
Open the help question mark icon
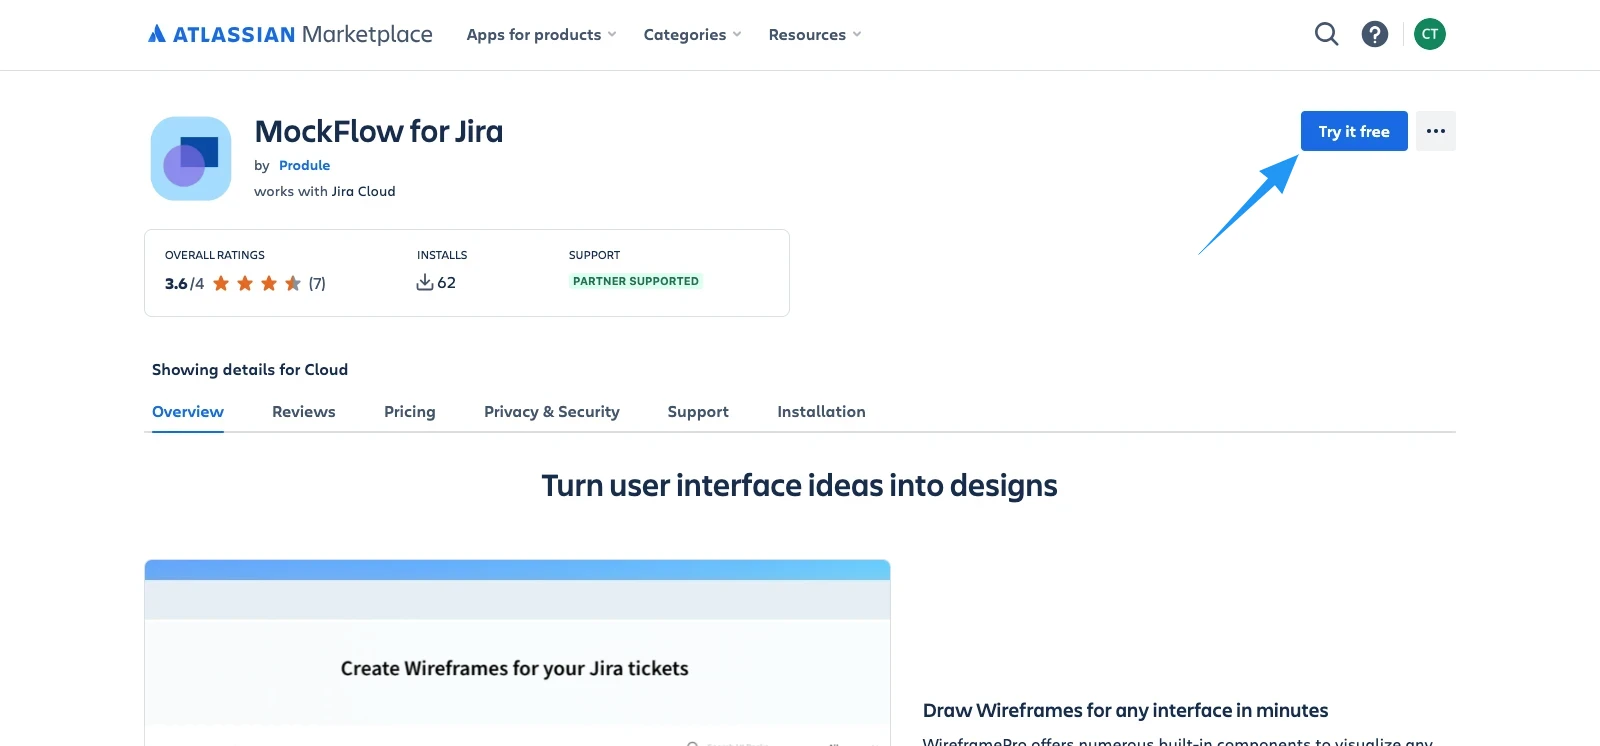click(x=1375, y=34)
